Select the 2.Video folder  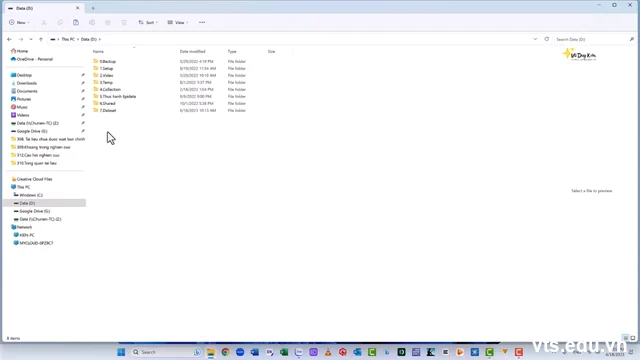107,75
